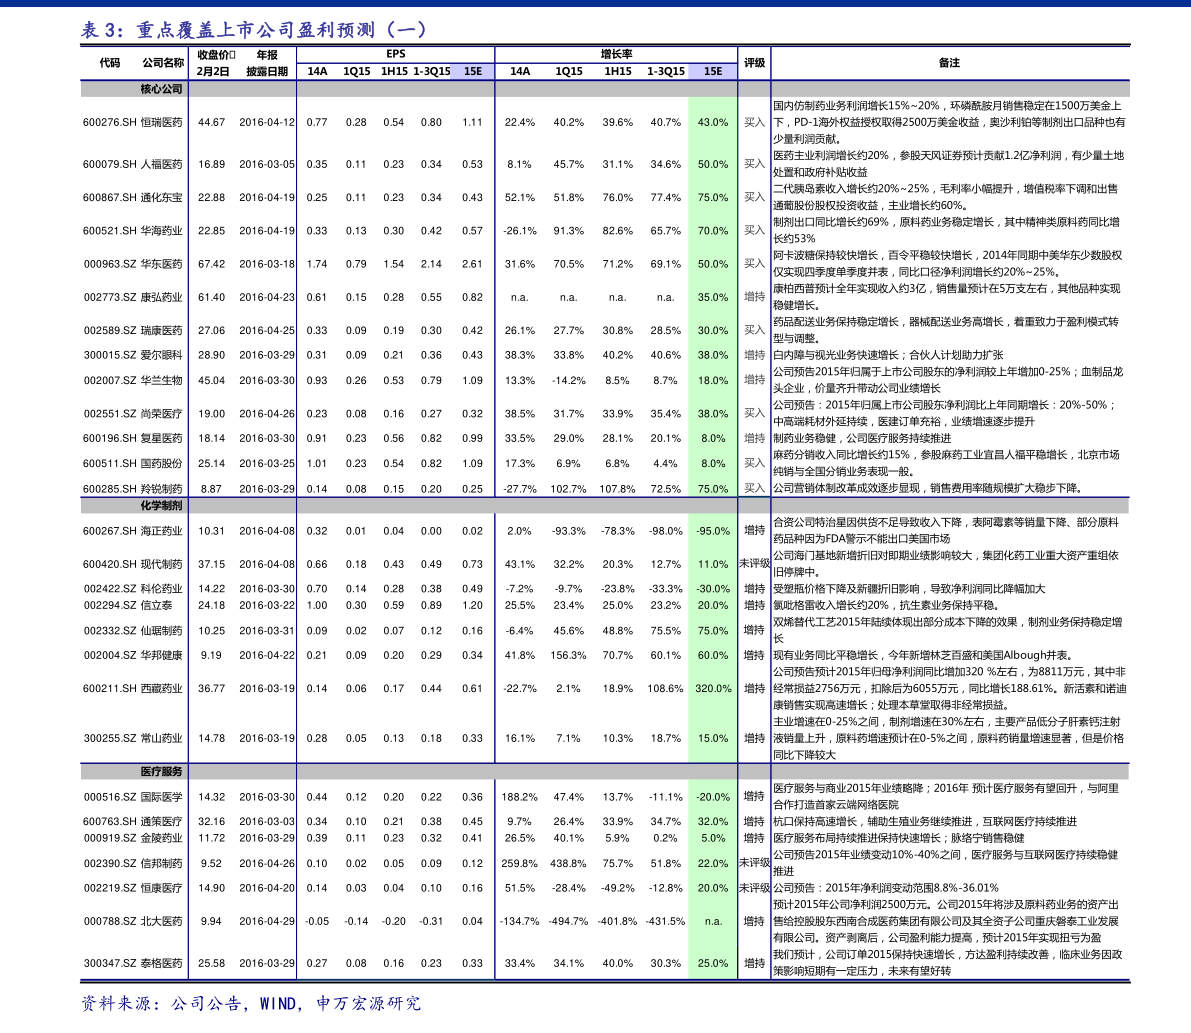
Task: Select the 化学制剂 section row
Action: (x=605, y=505)
